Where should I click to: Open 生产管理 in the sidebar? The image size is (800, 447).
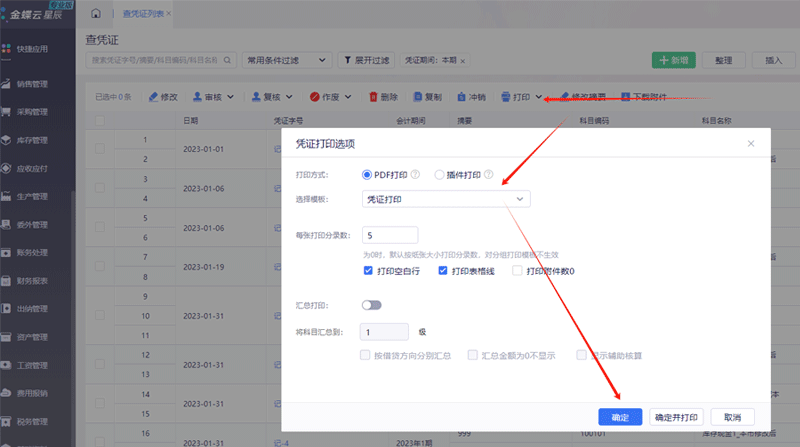click(x=32, y=196)
